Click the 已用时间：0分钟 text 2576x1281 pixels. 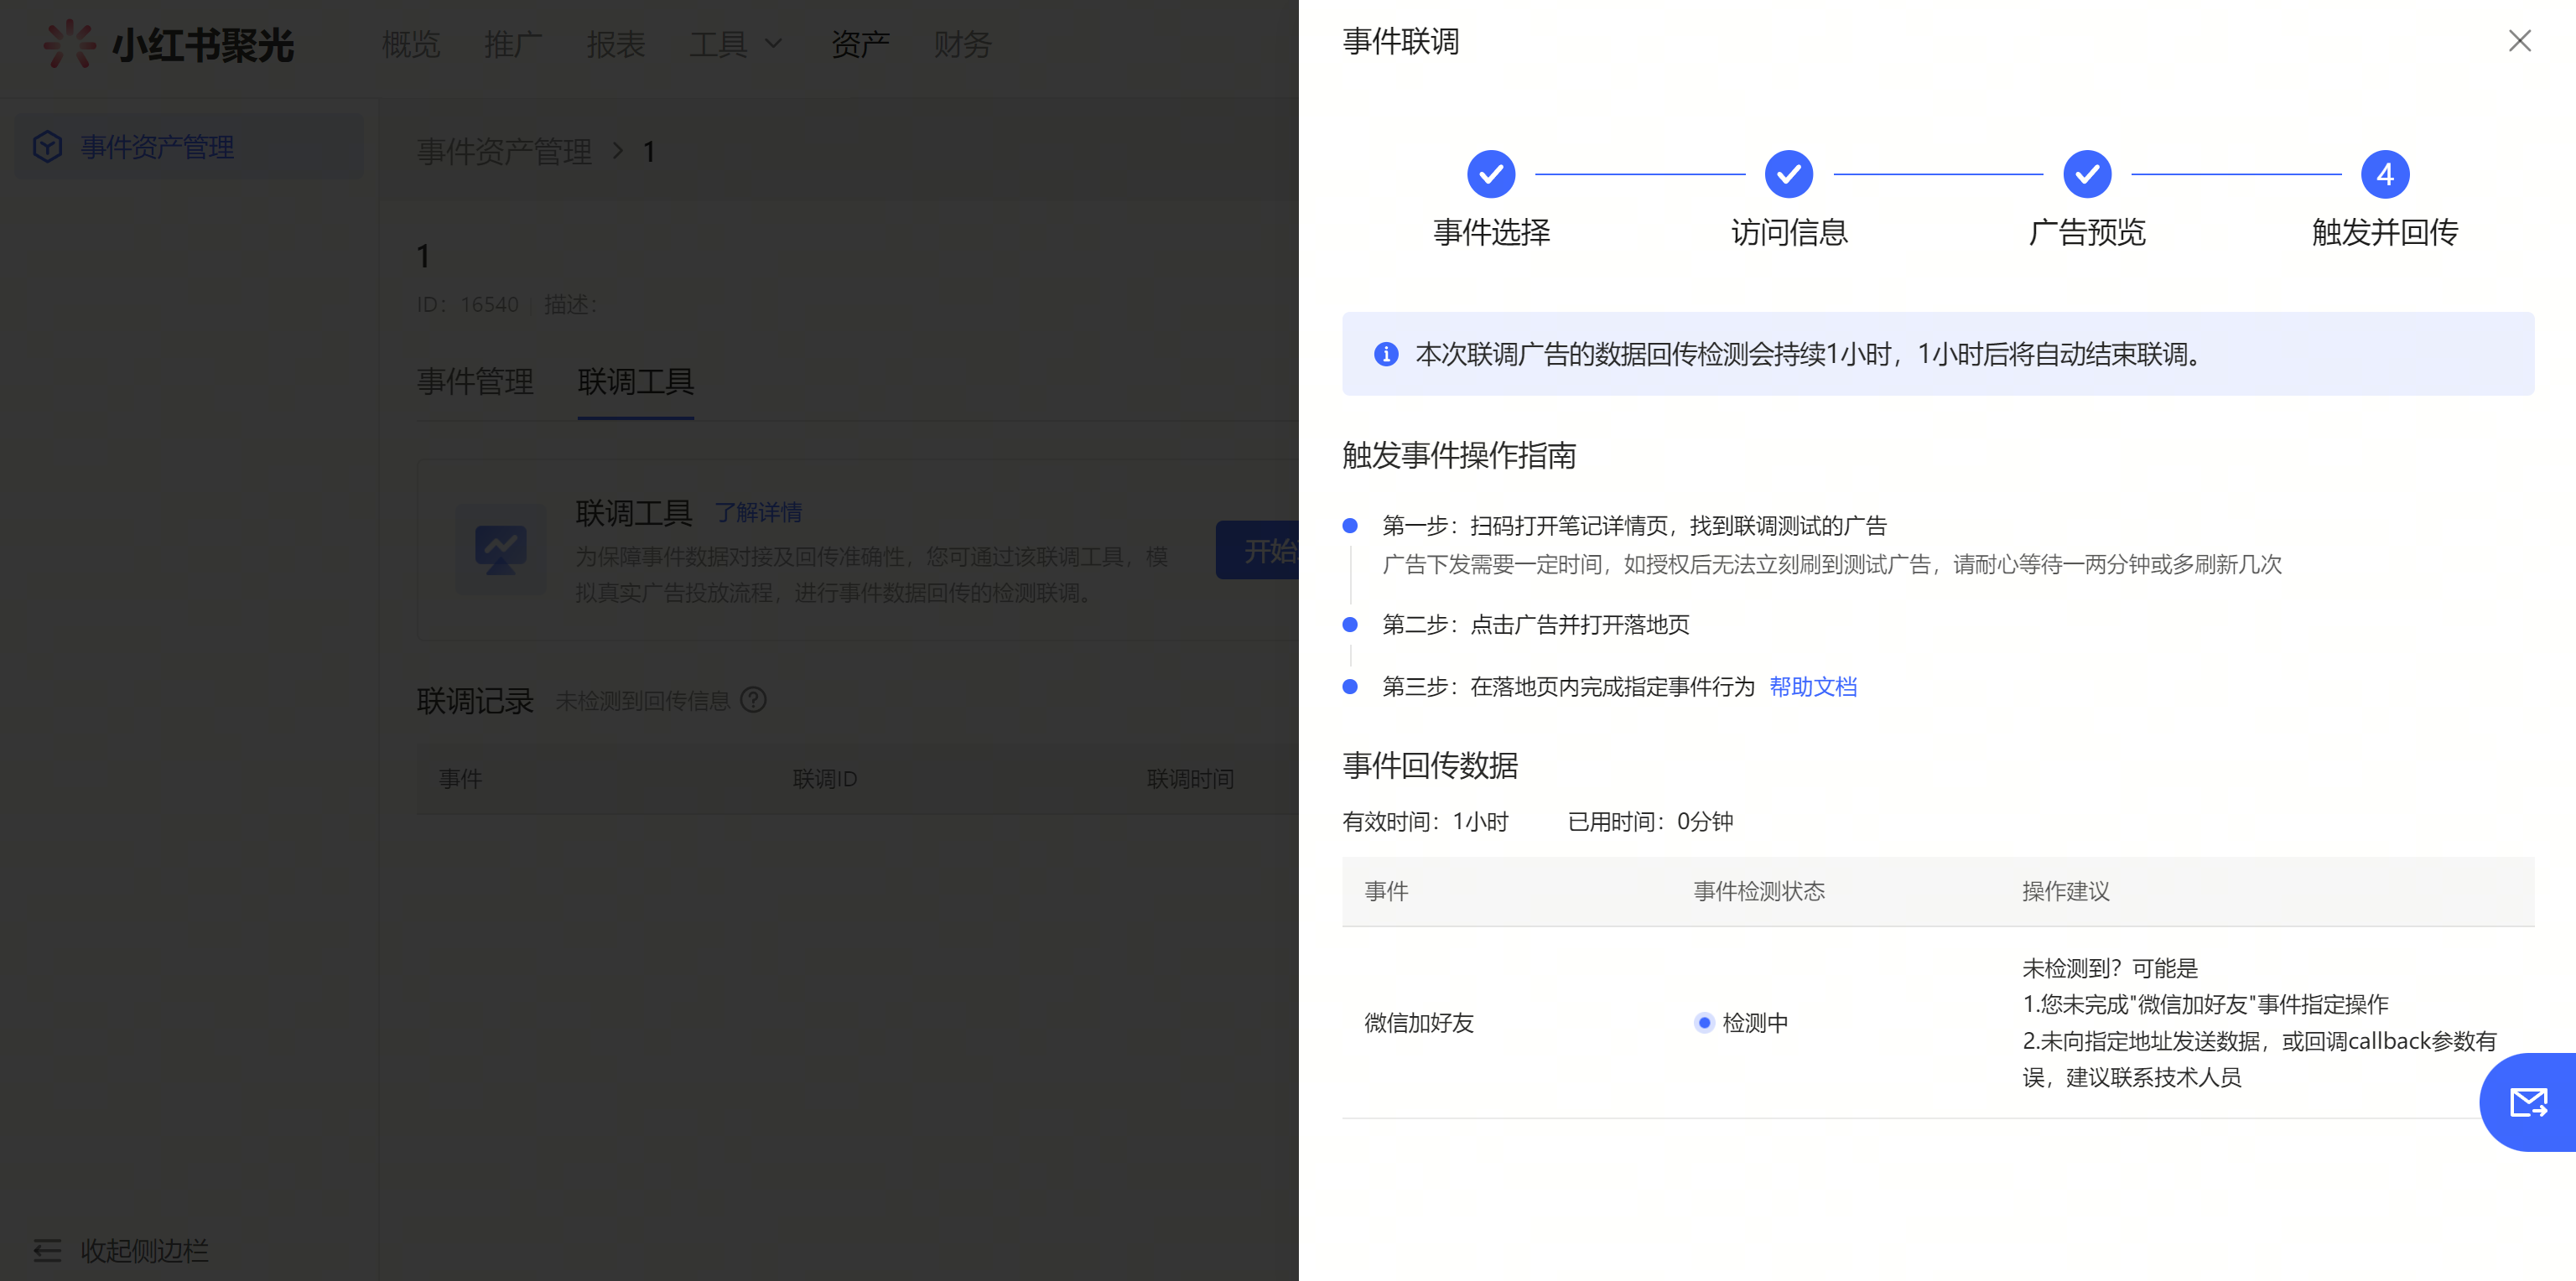[1650, 822]
